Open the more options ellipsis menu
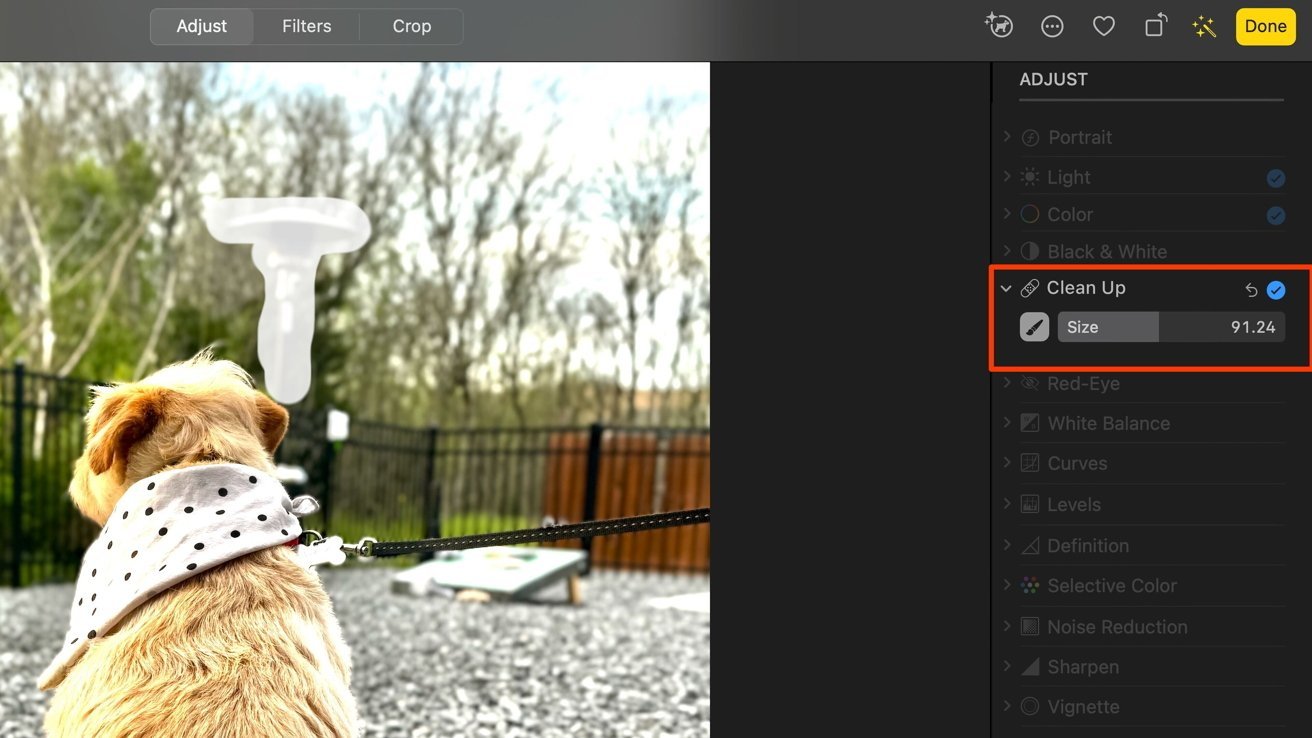This screenshot has width=1312, height=738. (x=1052, y=27)
